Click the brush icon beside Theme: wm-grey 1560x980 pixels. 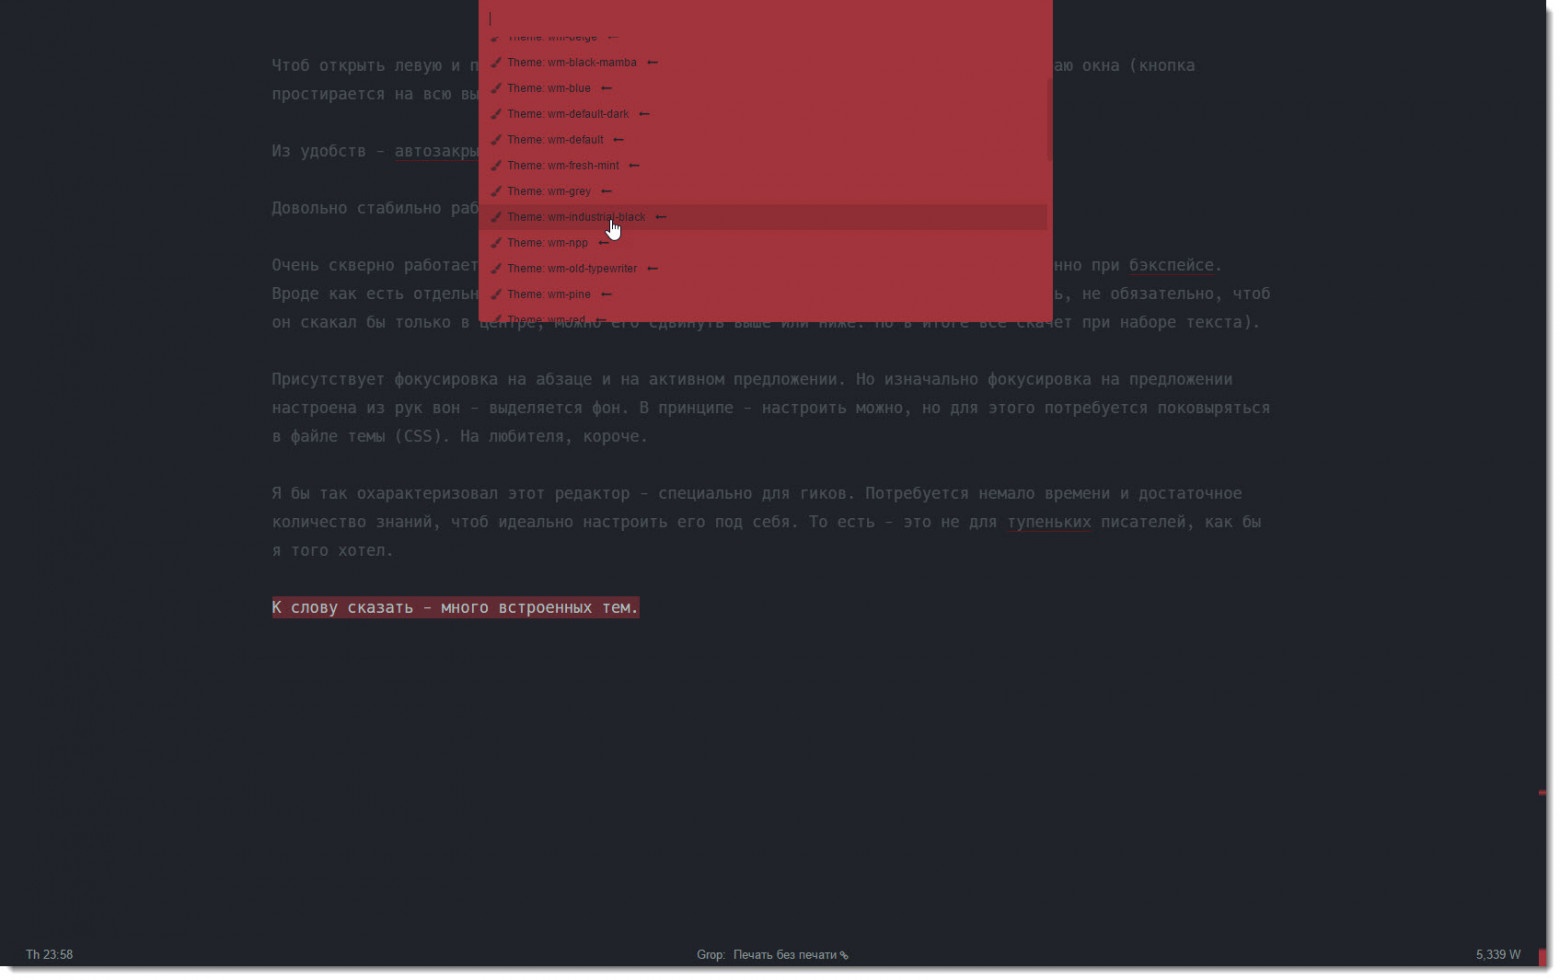[x=496, y=191]
